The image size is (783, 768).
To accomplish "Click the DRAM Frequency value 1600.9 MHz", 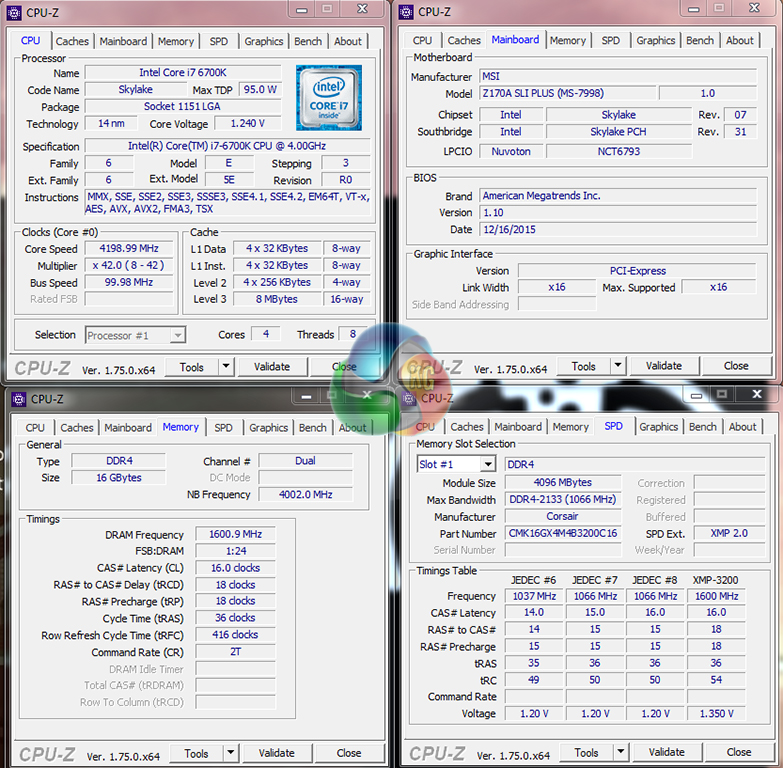I will 235,534.
